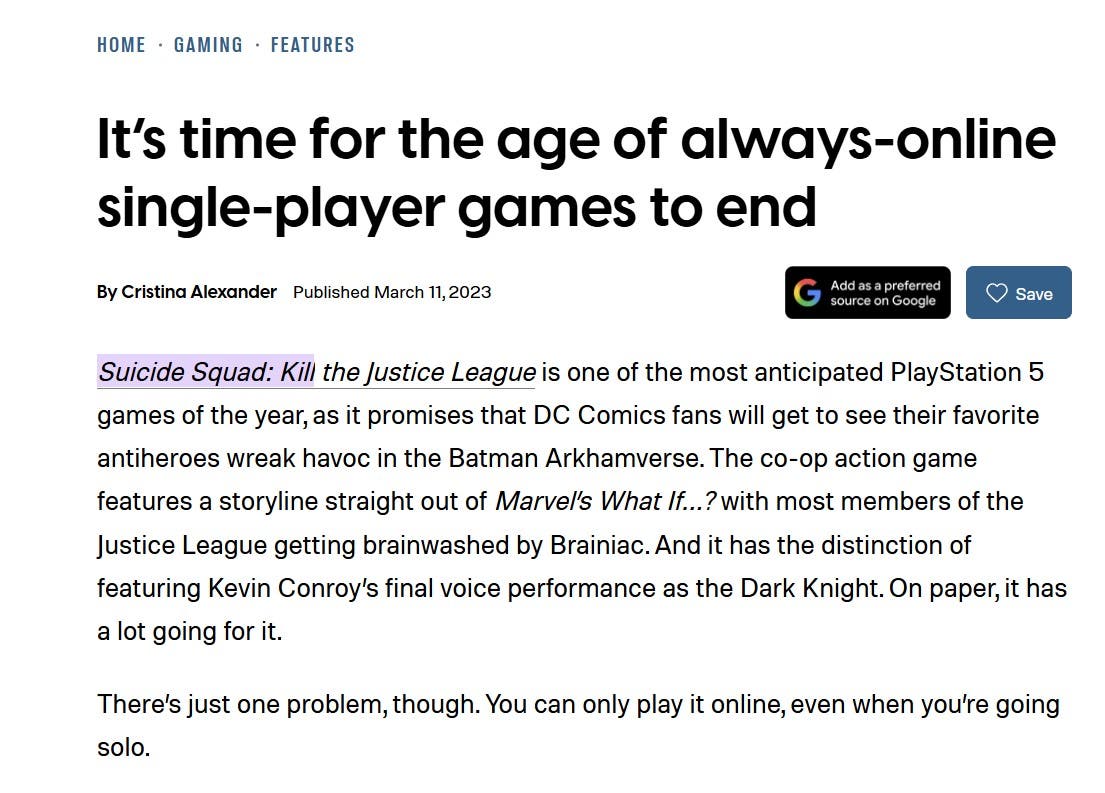The image size is (1105, 793).
Task: Navigate to the FEATURES breadcrumb
Action: point(312,45)
